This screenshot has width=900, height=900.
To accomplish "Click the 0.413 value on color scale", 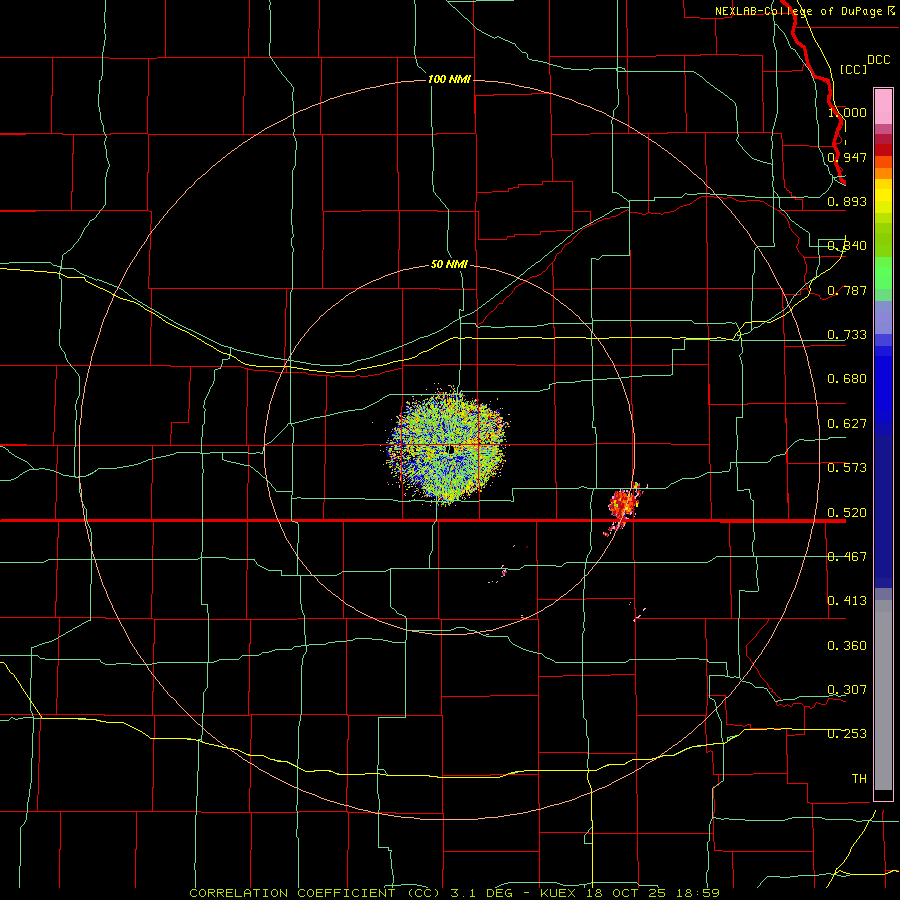I will tap(847, 601).
